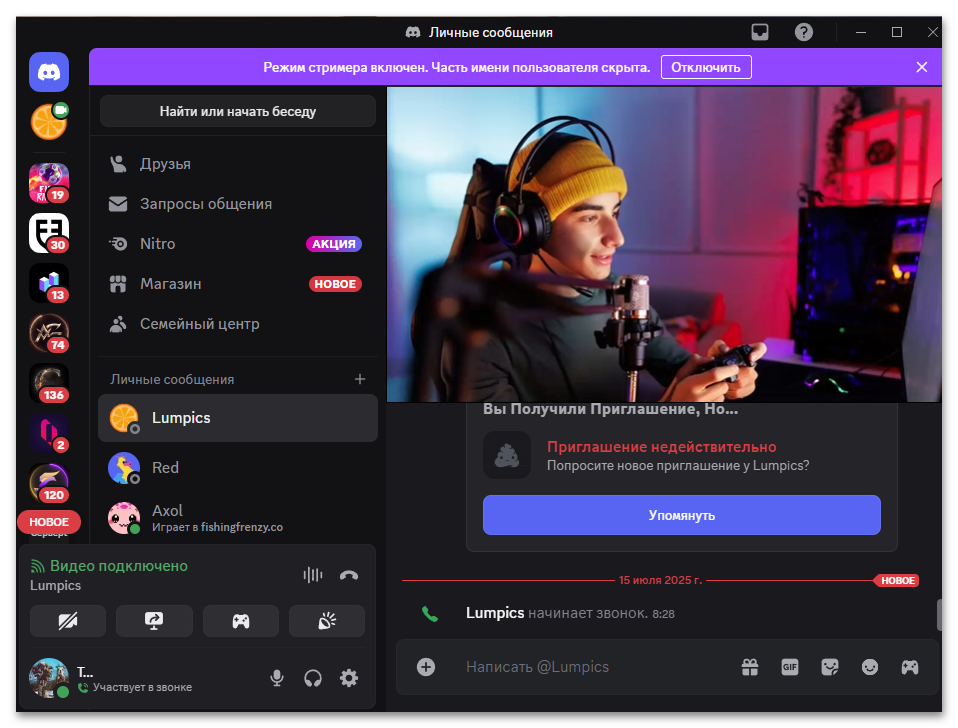
Task: Select the Lumpics direct message
Action: pyautogui.click(x=238, y=418)
